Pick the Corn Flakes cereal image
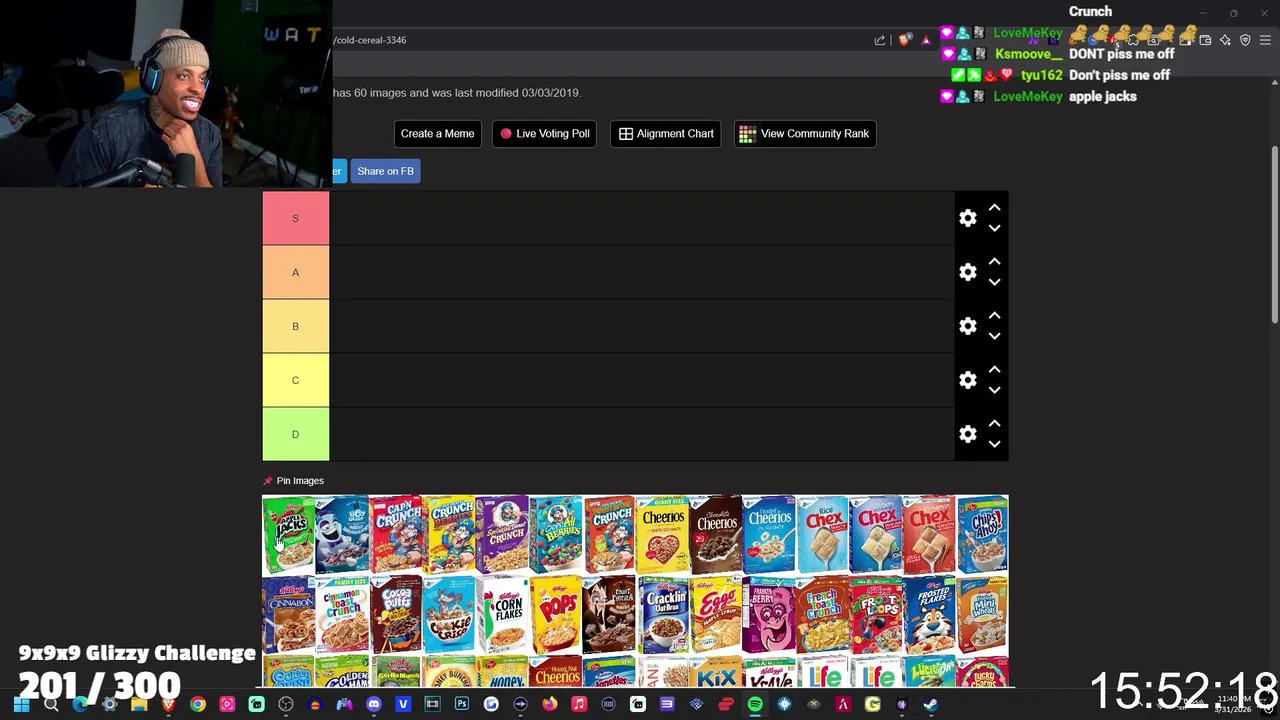The height and width of the screenshot is (720, 1280). (x=502, y=615)
